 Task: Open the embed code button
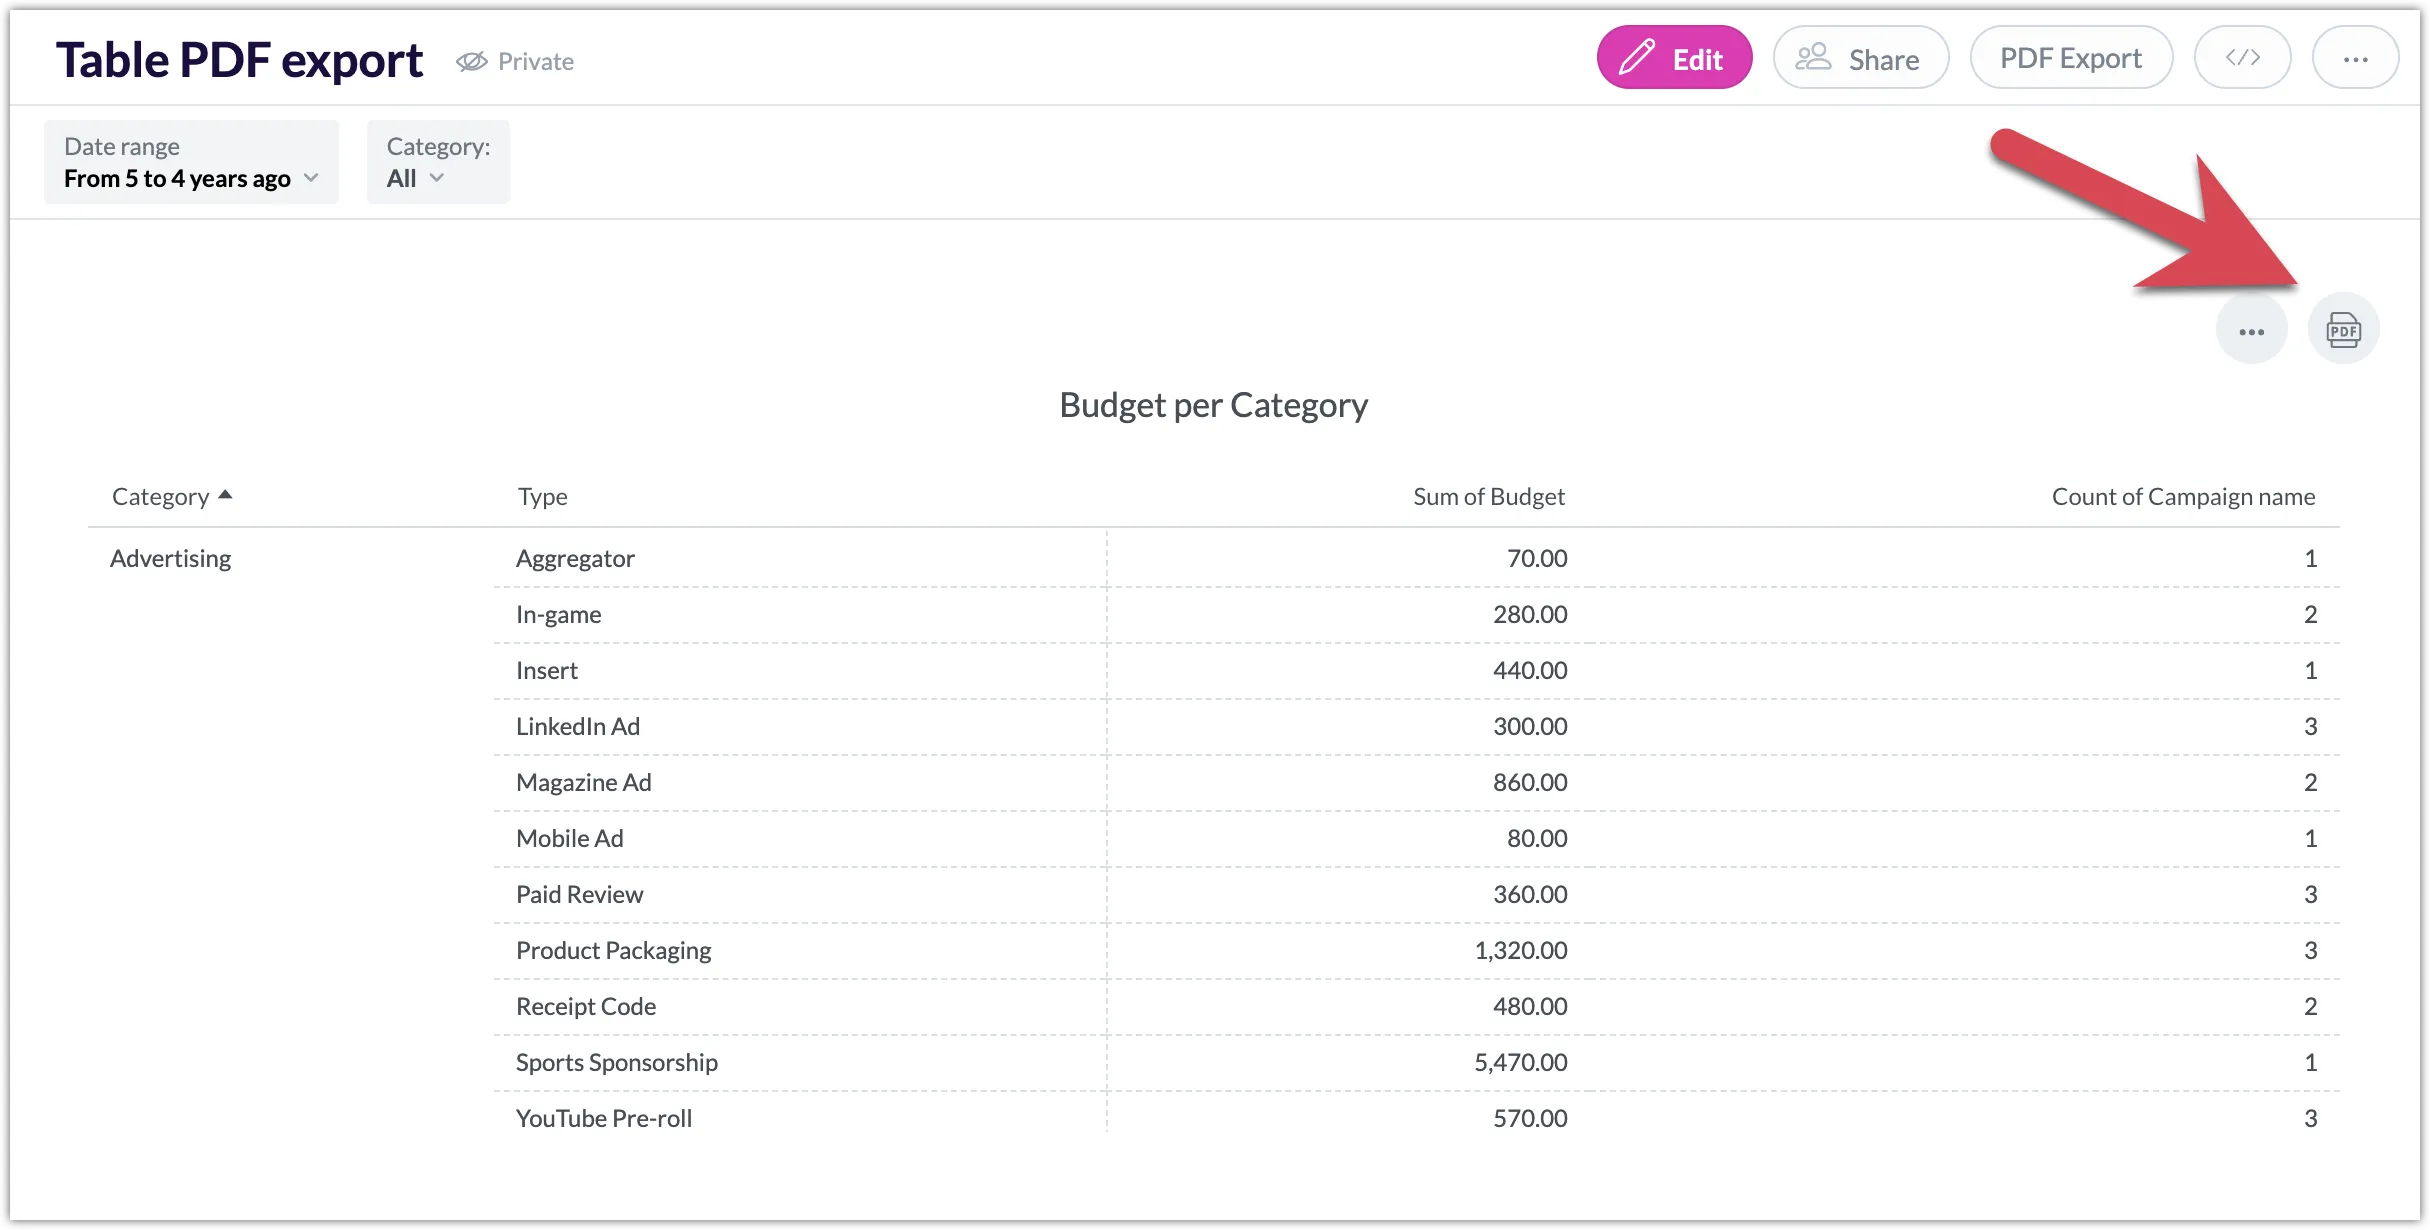click(x=2242, y=58)
